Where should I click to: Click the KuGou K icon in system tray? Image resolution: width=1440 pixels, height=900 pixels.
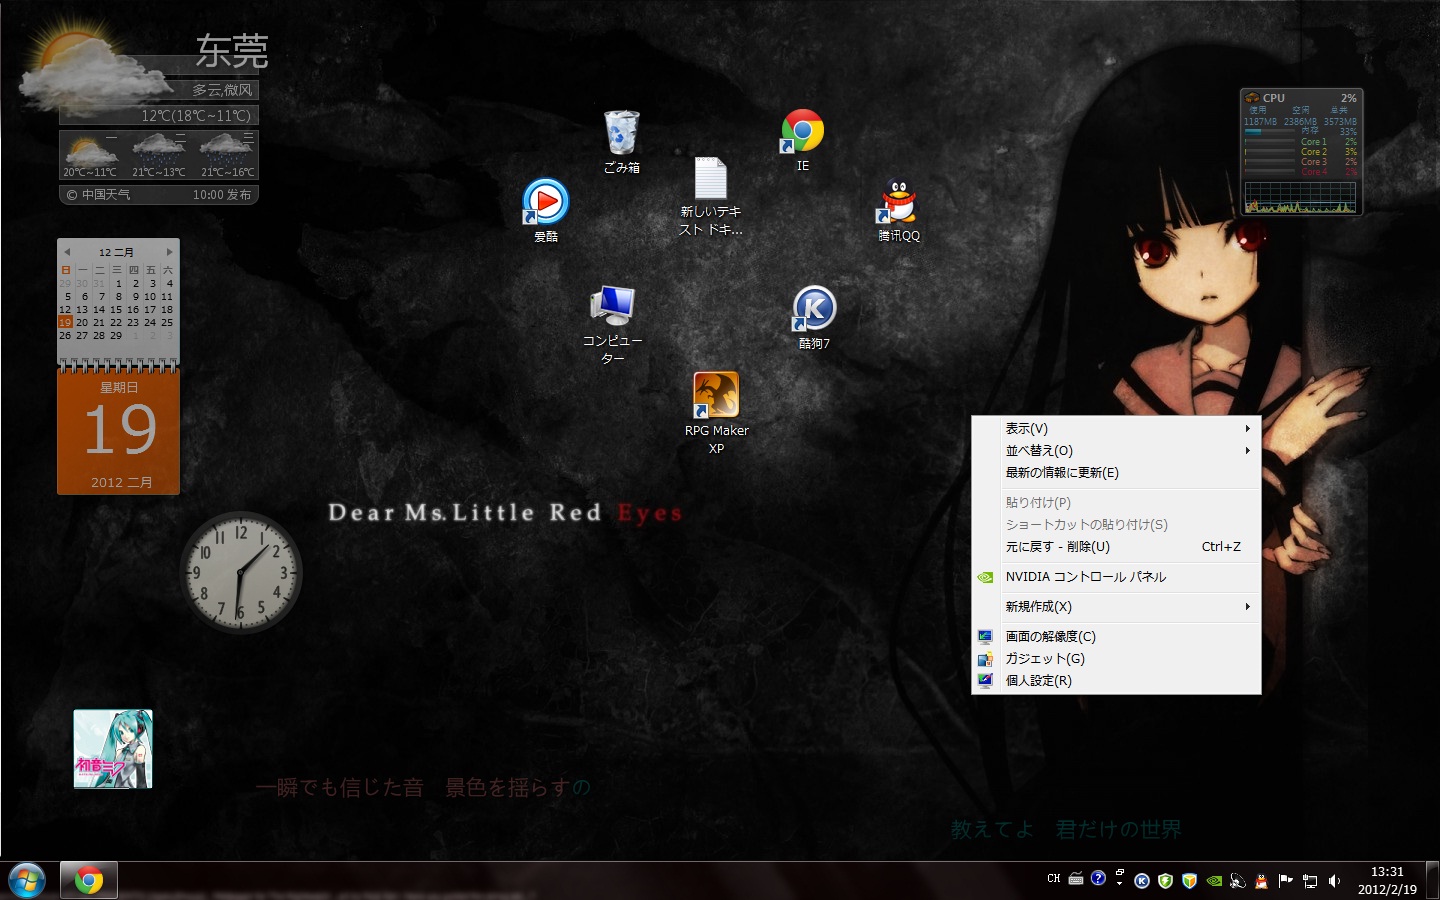click(1142, 881)
